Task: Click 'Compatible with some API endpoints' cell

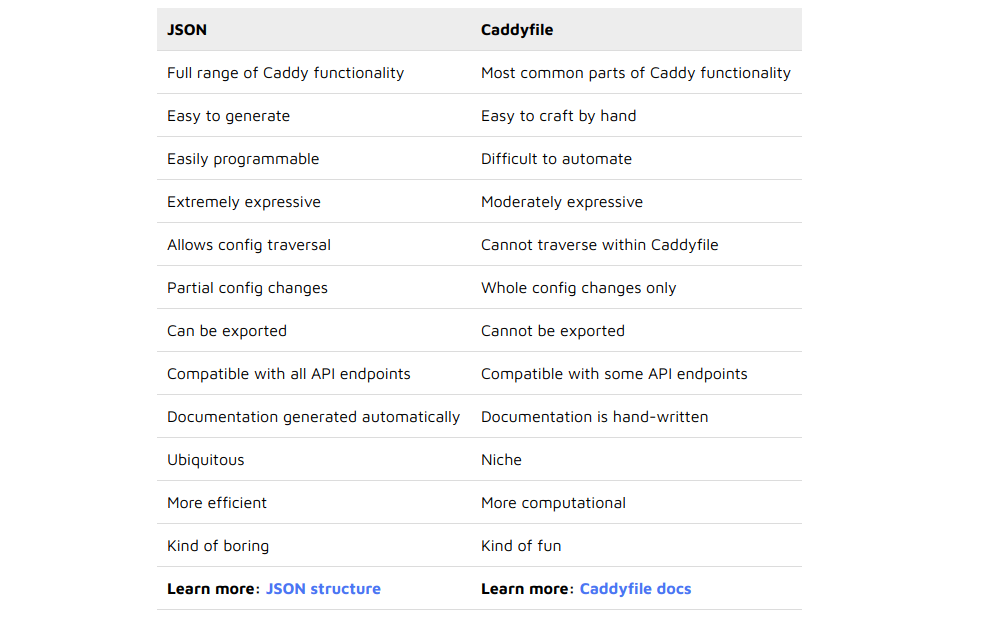Action: tap(614, 374)
